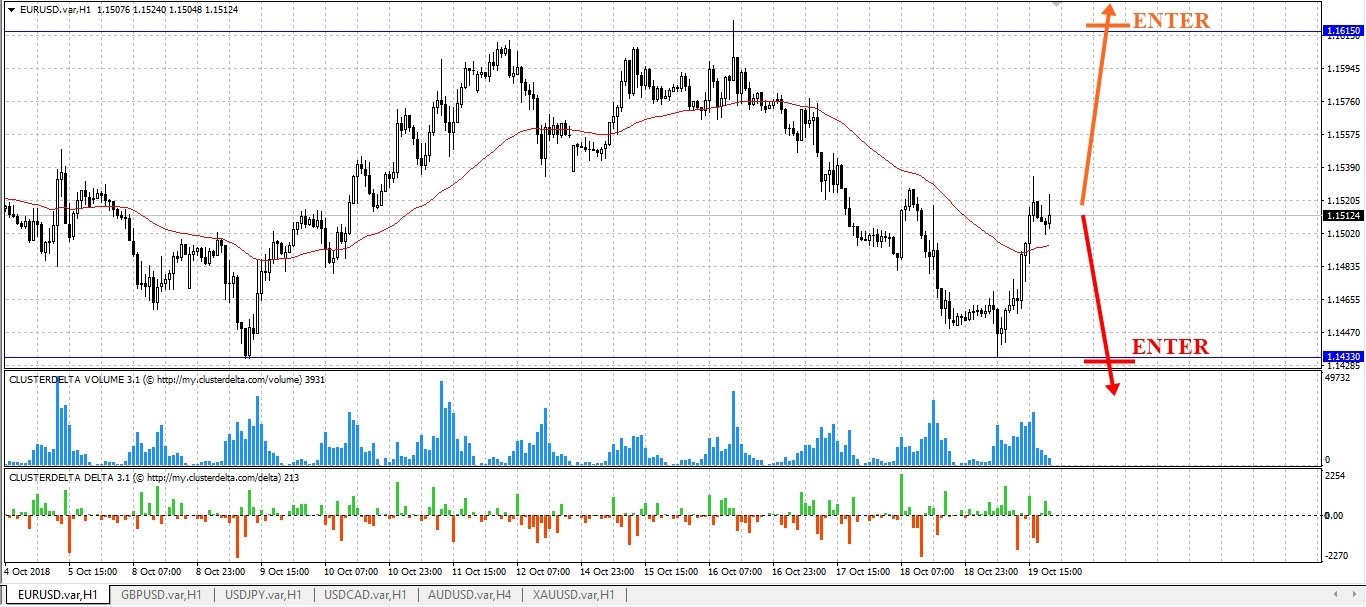Screen dimensions: 1366x607
Task: Select the active EURUSD.var,H1 tab
Action: [x=59, y=594]
